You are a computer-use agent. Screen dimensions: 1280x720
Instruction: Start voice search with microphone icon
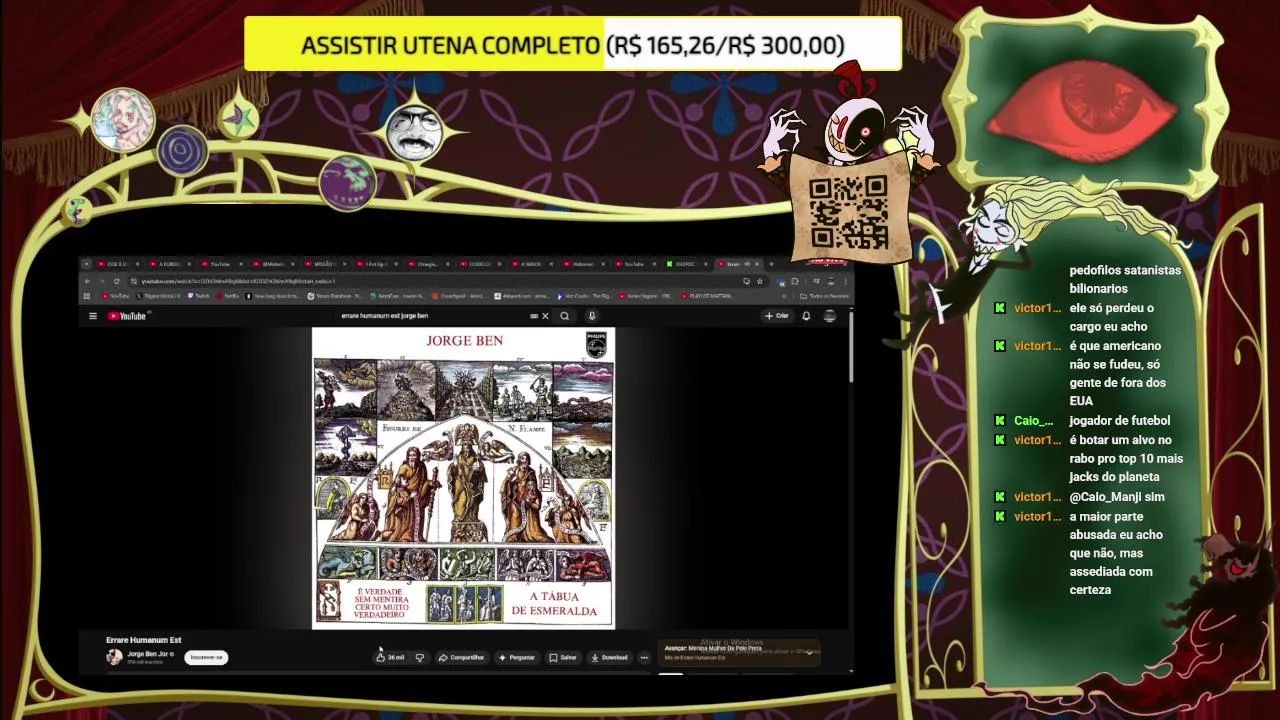(x=592, y=316)
